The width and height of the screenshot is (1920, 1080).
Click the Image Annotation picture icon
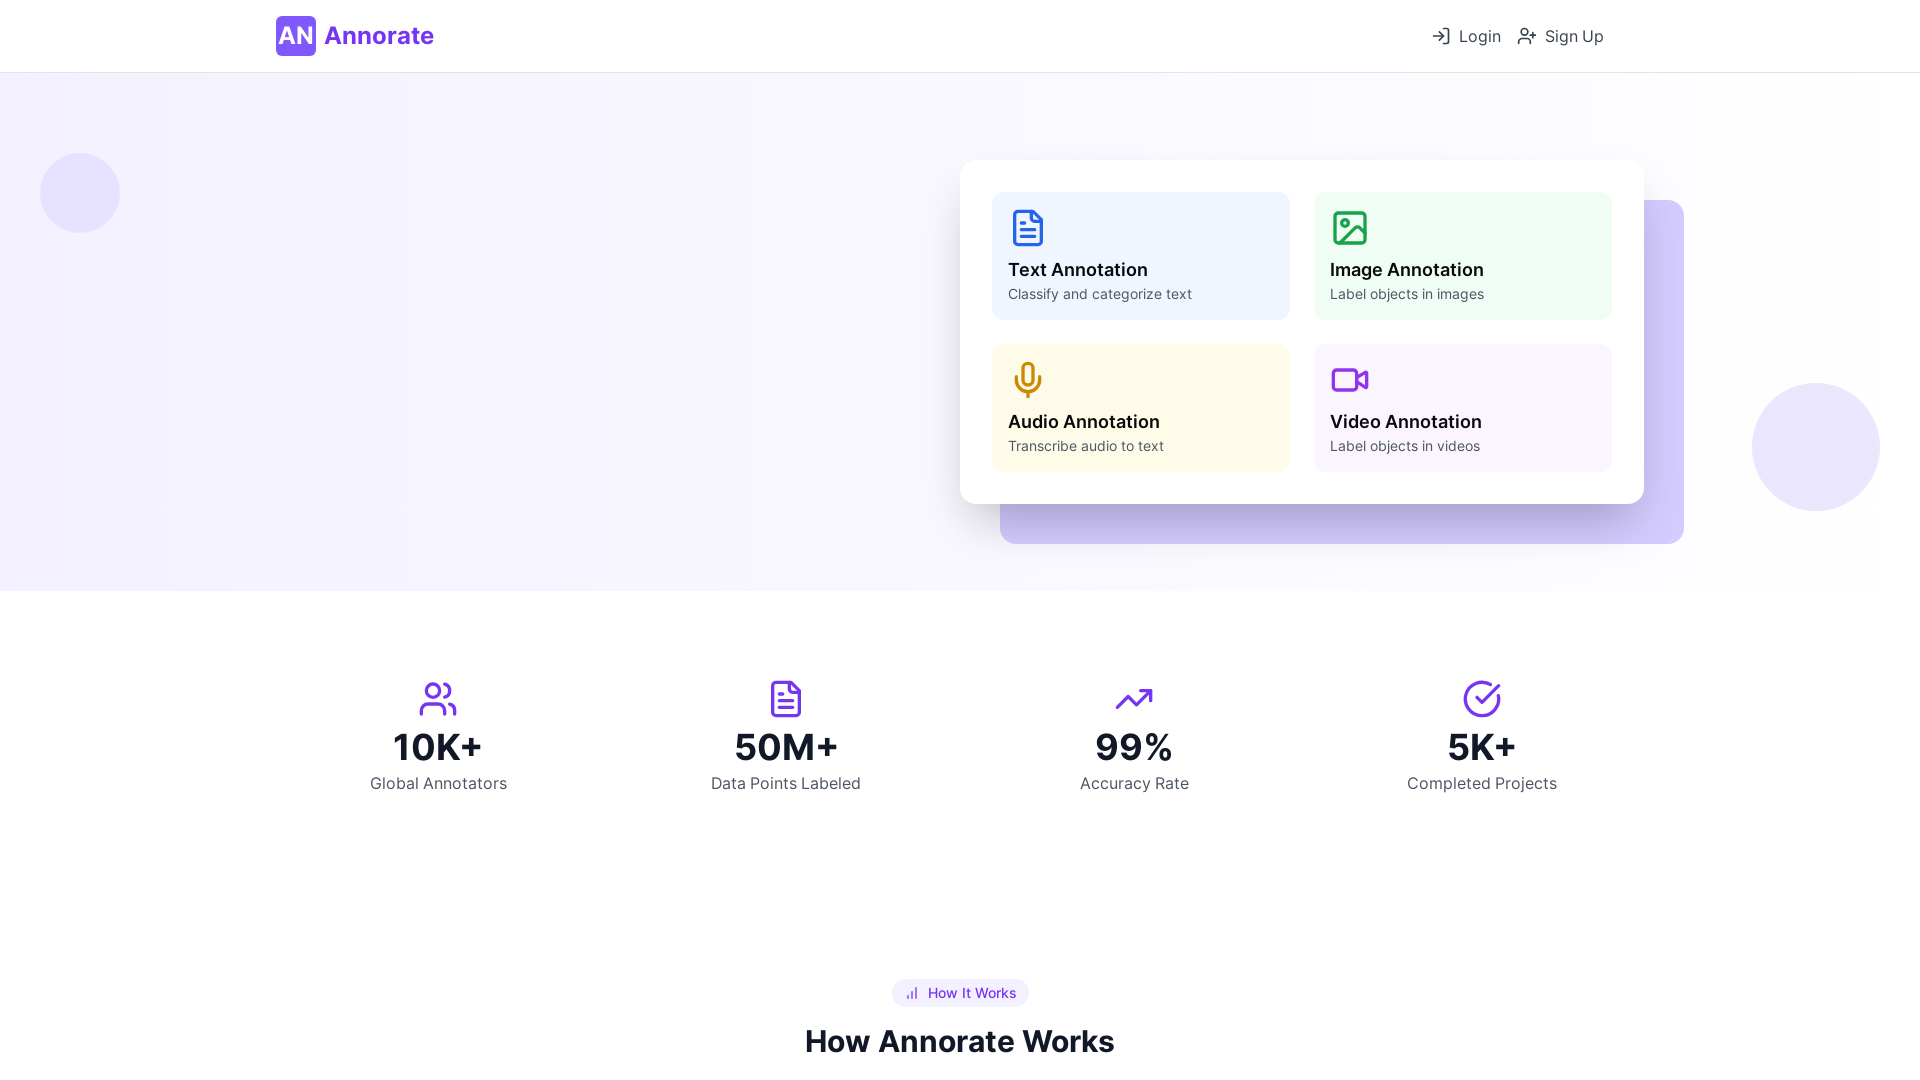click(x=1349, y=227)
